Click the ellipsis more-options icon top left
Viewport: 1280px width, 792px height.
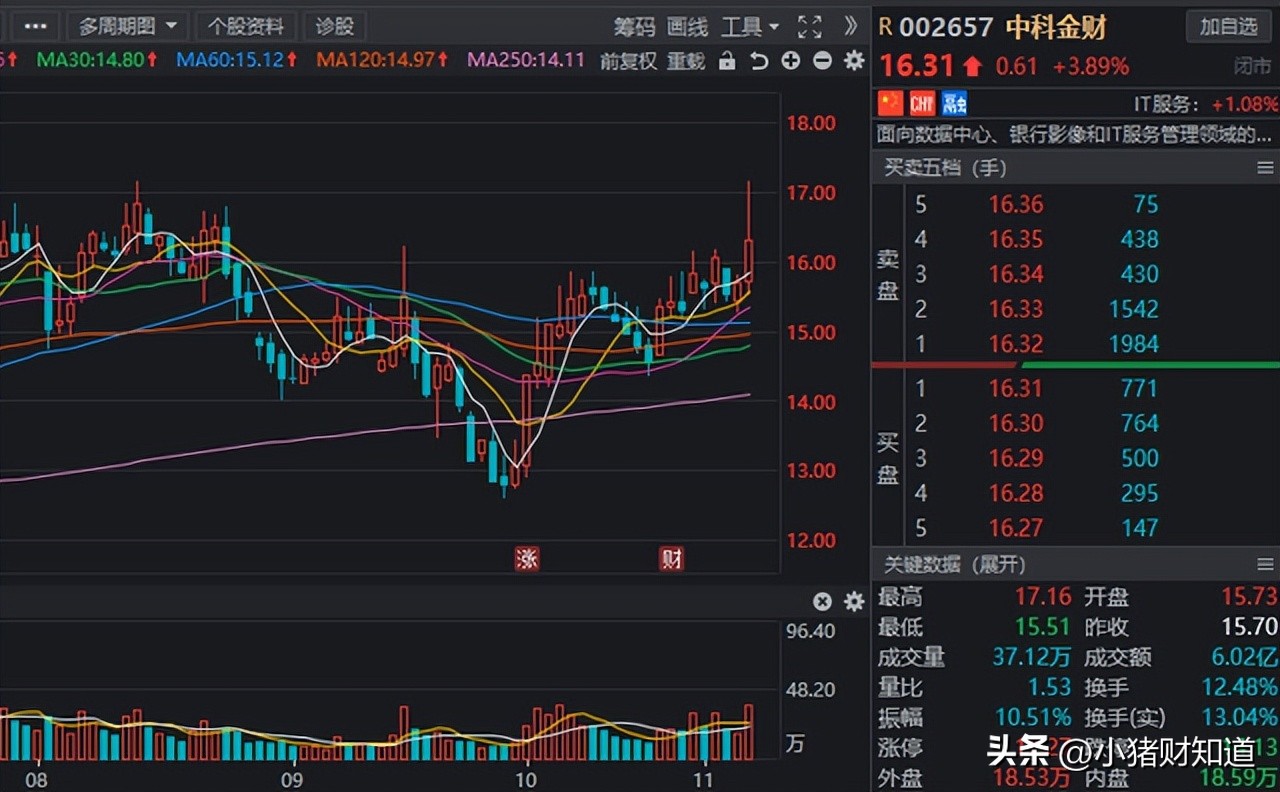click(x=33, y=26)
